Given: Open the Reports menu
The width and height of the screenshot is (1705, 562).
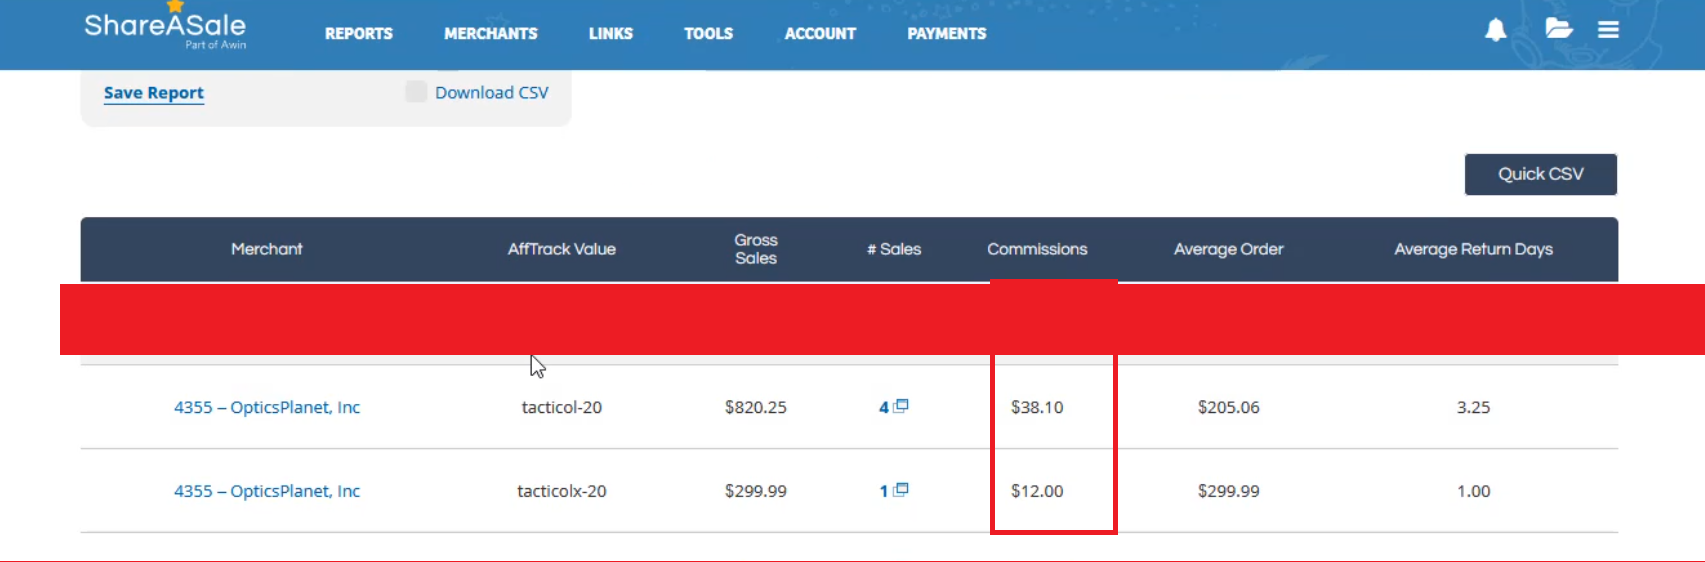Looking at the screenshot, I should [359, 34].
